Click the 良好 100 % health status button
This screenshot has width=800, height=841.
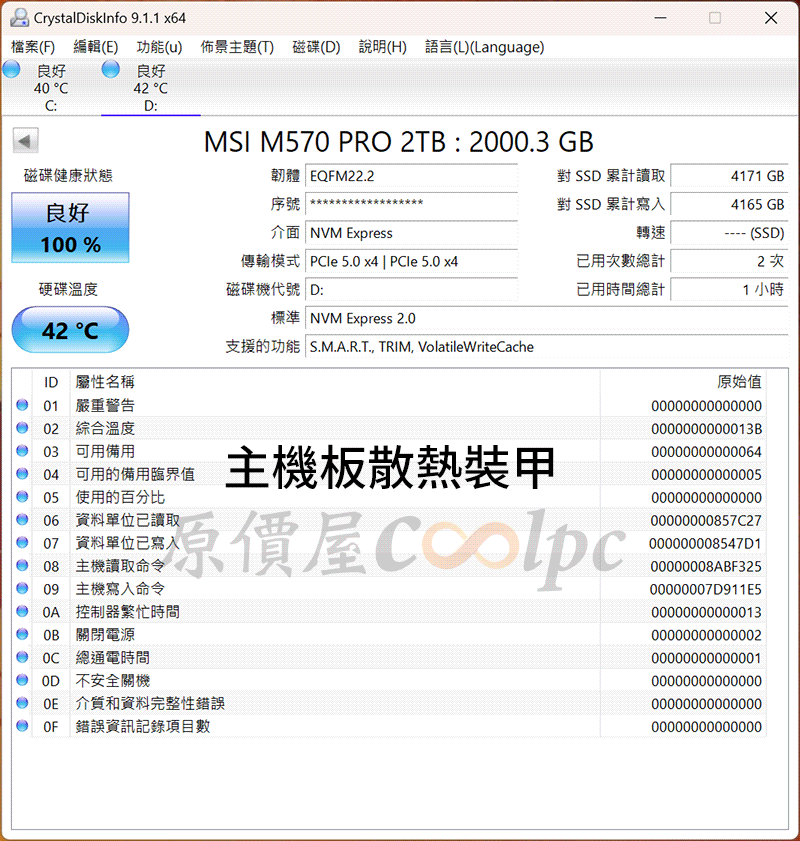70,228
